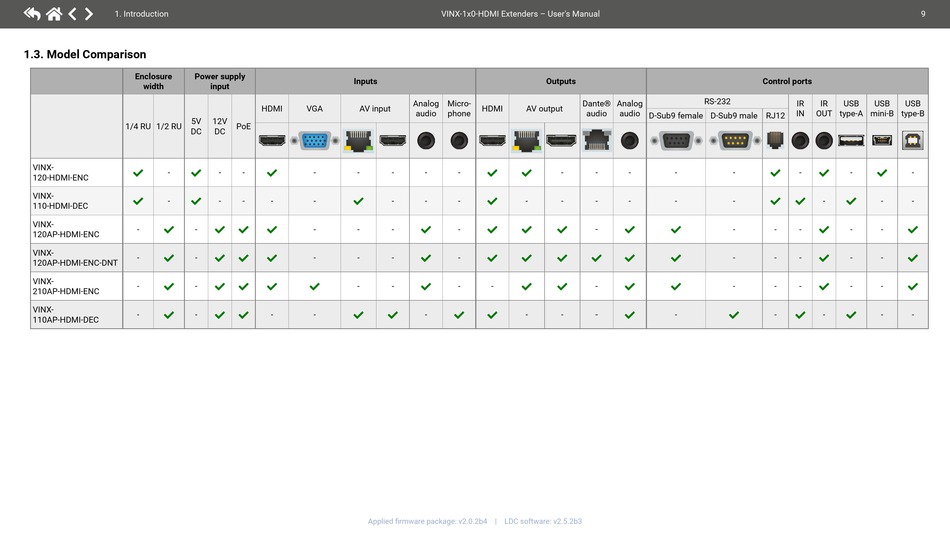The height and width of the screenshot is (533, 950).
Task: Click the '12V DC' column label
Action: point(220,126)
